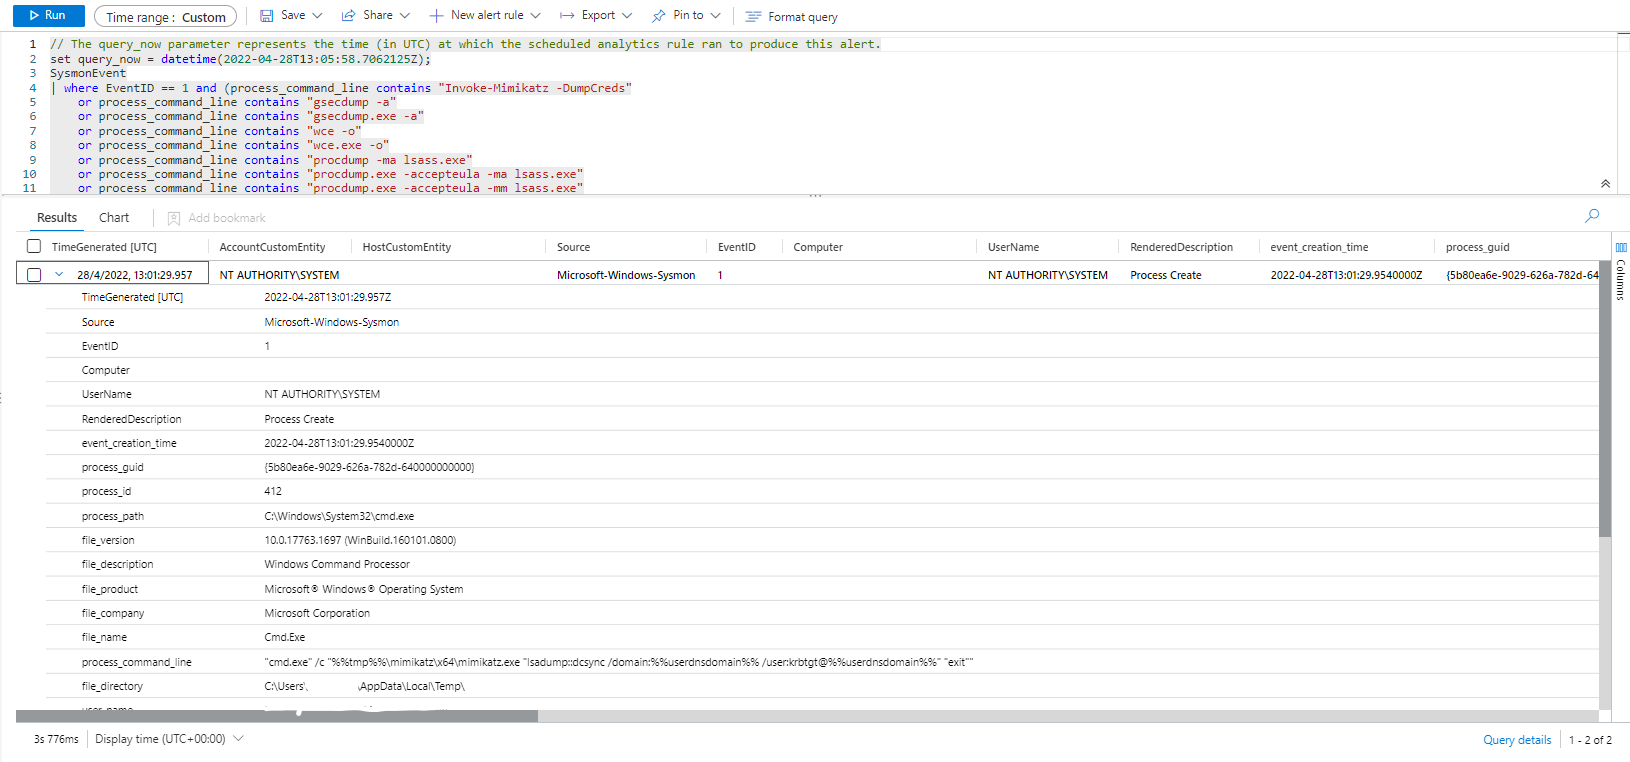Click the plus icon for New alert rule
This screenshot has width=1630, height=762.
click(x=436, y=16)
